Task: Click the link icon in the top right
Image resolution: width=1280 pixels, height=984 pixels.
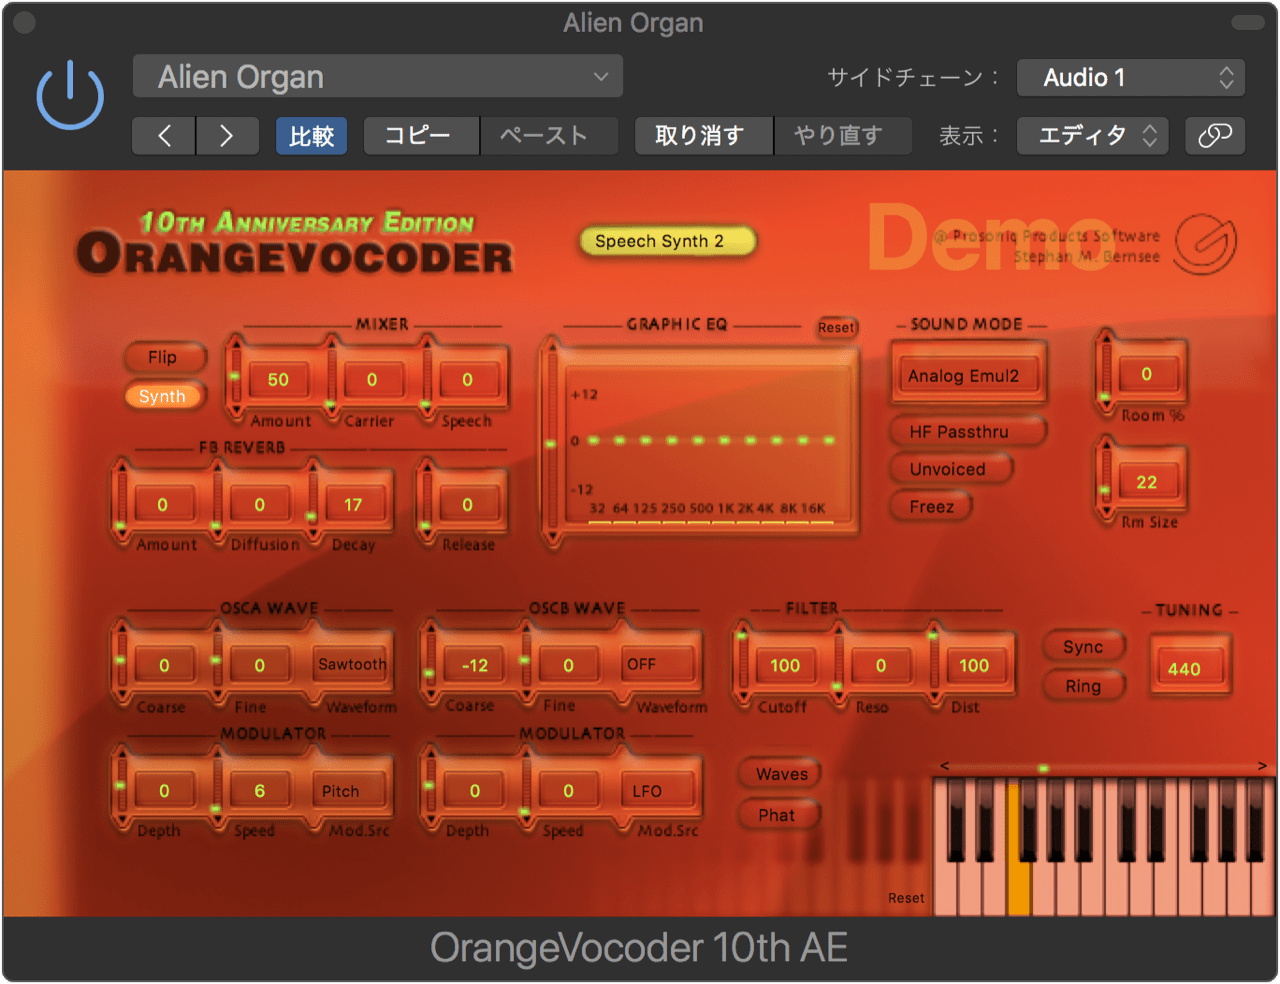Action: tap(1215, 136)
